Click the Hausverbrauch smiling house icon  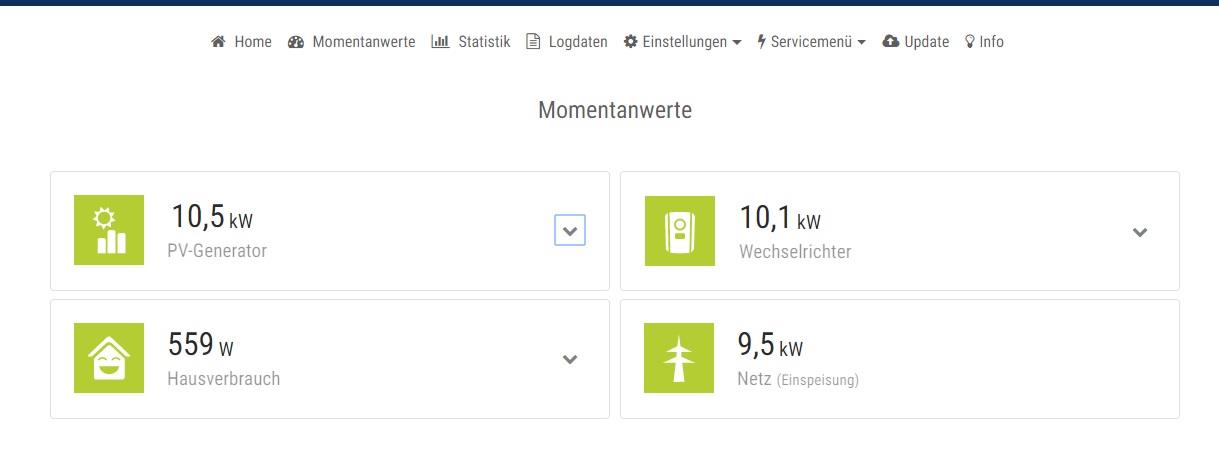click(109, 358)
